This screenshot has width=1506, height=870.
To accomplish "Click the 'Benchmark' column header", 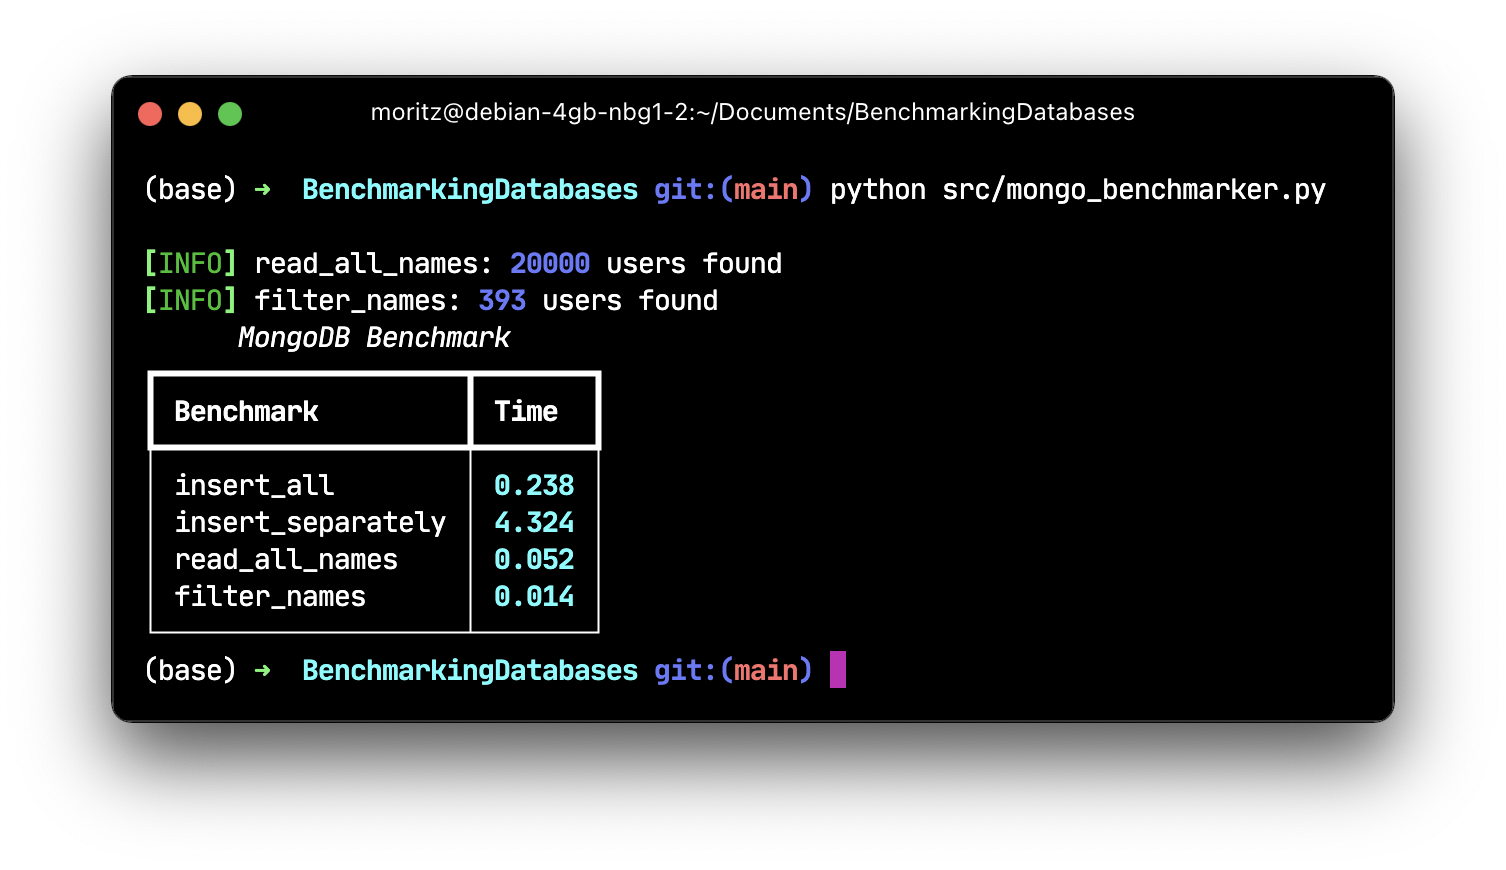I will tap(246, 411).
